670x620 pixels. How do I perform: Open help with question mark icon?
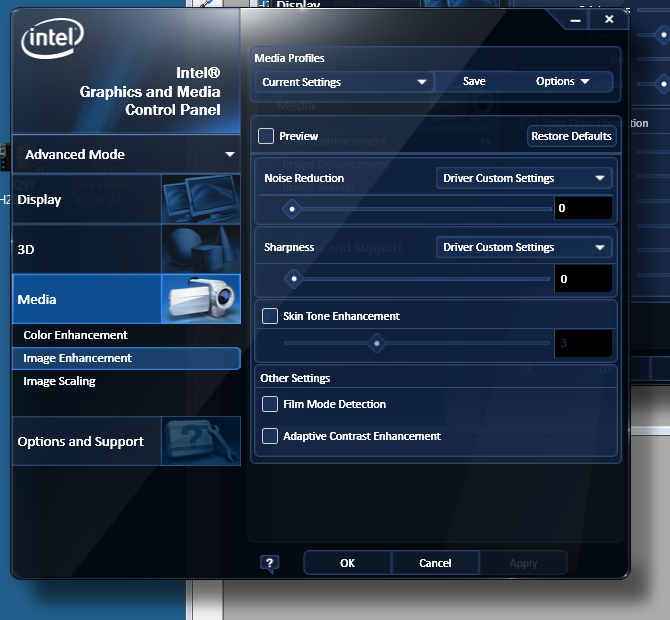[270, 564]
